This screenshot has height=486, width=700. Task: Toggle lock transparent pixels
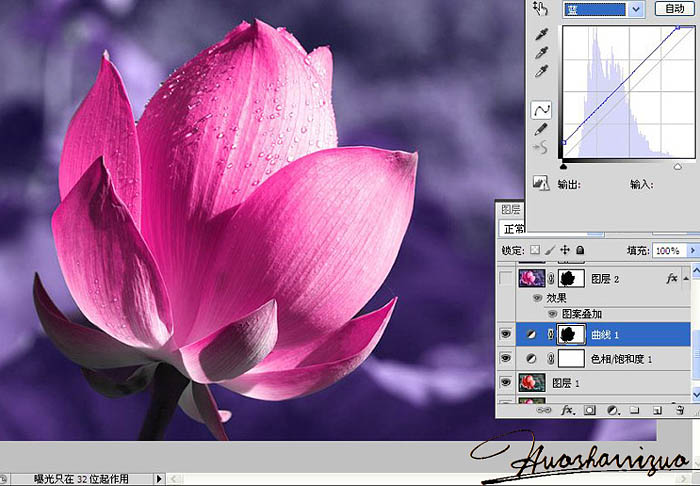(x=535, y=250)
